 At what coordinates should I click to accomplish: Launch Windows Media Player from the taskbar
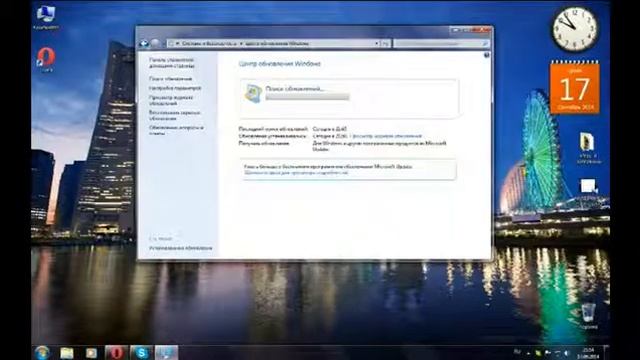point(91,353)
